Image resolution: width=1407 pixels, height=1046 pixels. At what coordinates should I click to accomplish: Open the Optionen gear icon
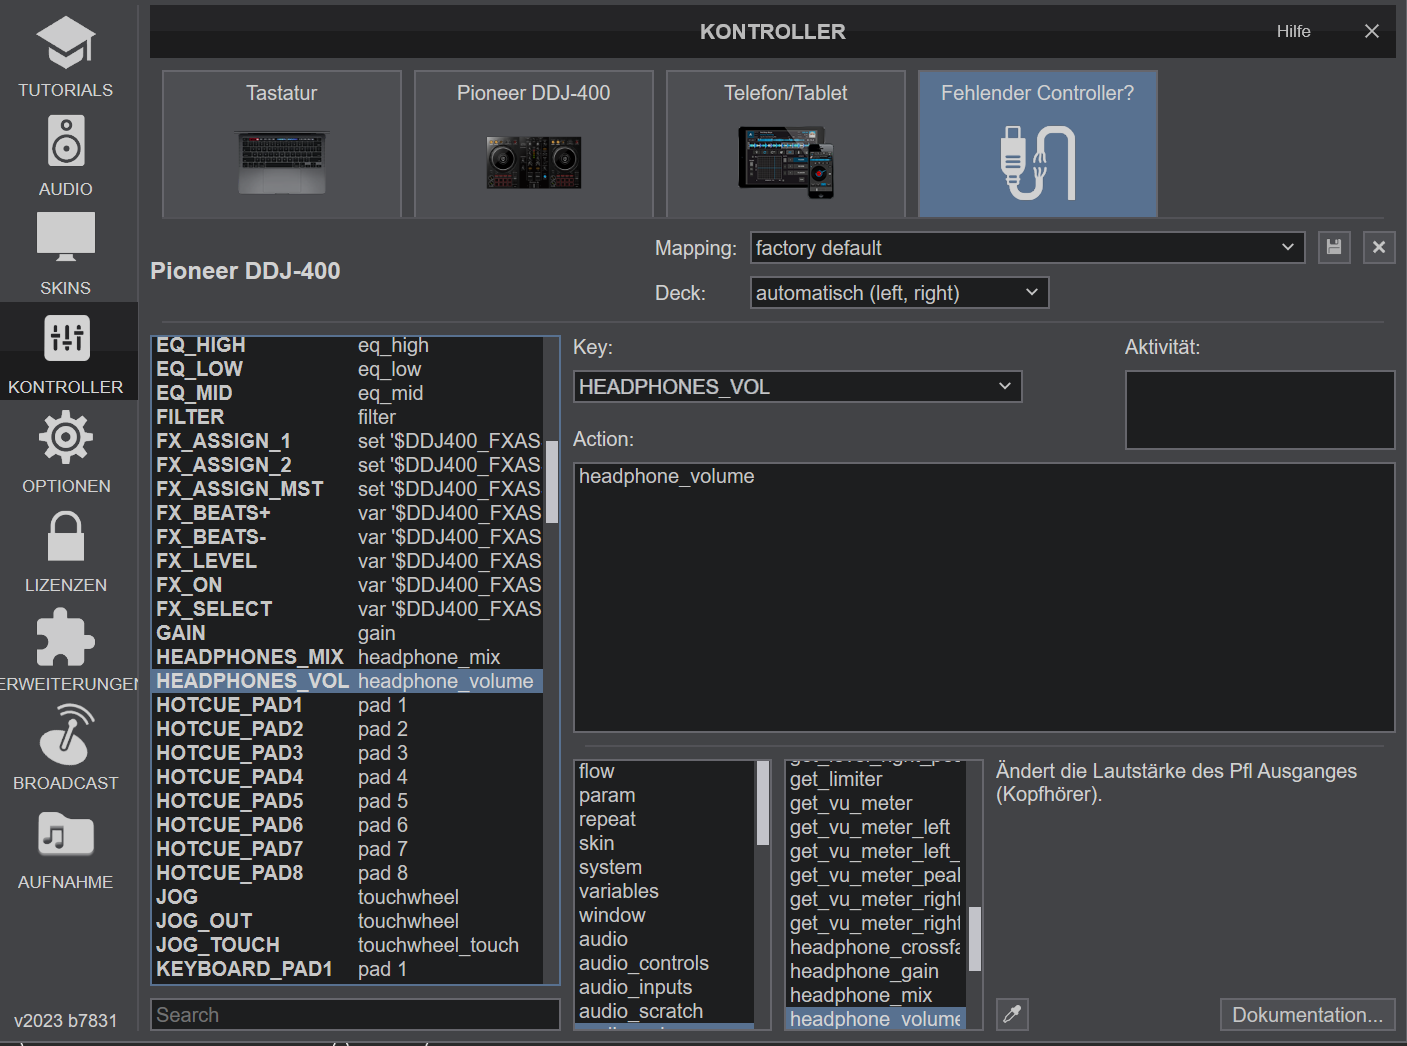pos(66,437)
